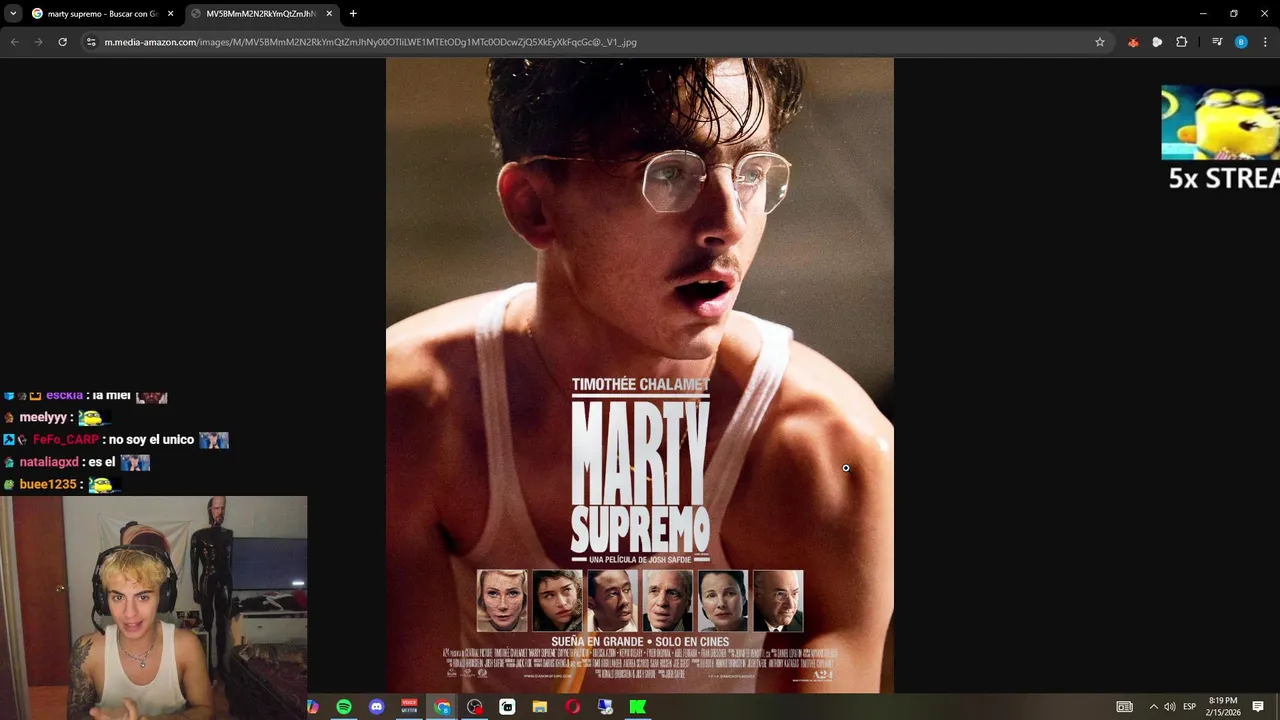Image resolution: width=1280 pixels, height=720 pixels.
Task: Select the Chrome taskbar icon
Action: click(442, 707)
